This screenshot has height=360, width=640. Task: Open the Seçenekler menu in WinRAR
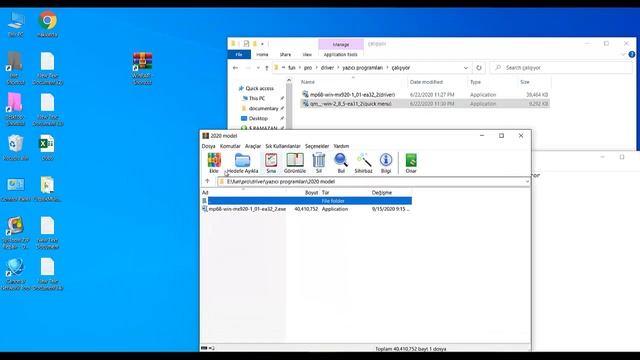click(x=317, y=146)
